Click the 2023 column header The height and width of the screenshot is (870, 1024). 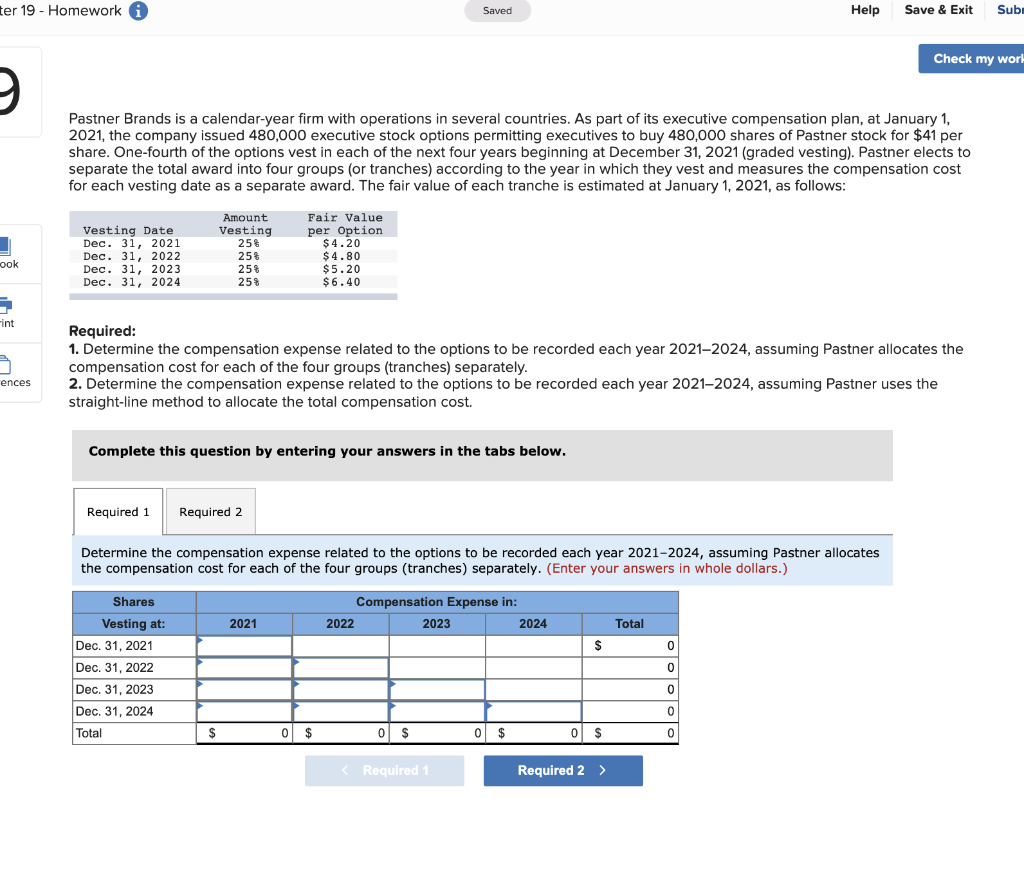[x=437, y=624]
